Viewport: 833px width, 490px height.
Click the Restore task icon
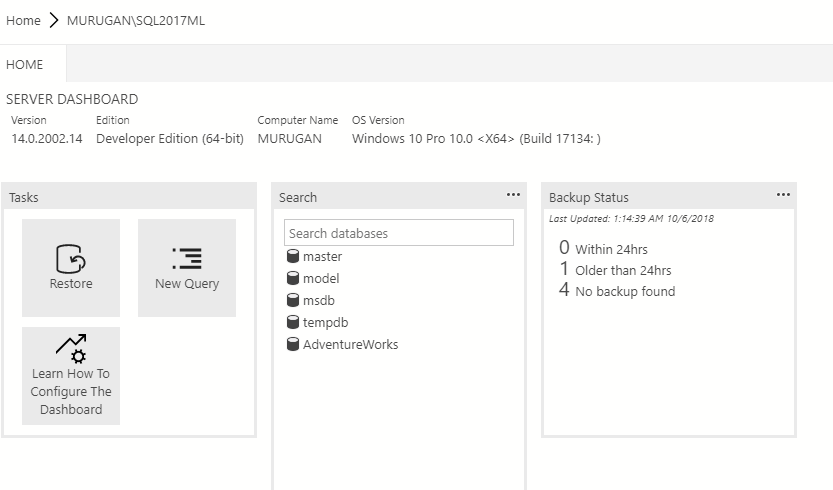pos(71,259)
